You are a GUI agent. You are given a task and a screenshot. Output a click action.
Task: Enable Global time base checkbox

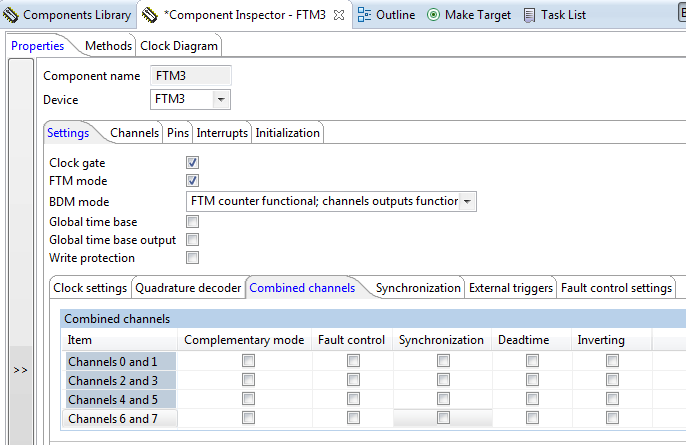pos(193,222)
